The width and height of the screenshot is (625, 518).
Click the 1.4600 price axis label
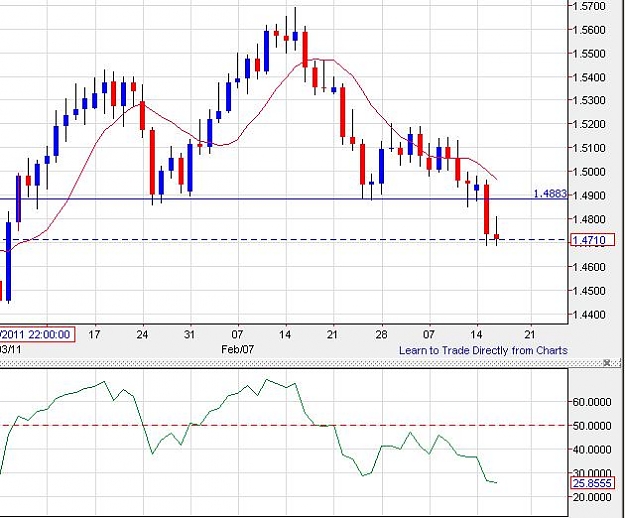(x=589, y=267)
